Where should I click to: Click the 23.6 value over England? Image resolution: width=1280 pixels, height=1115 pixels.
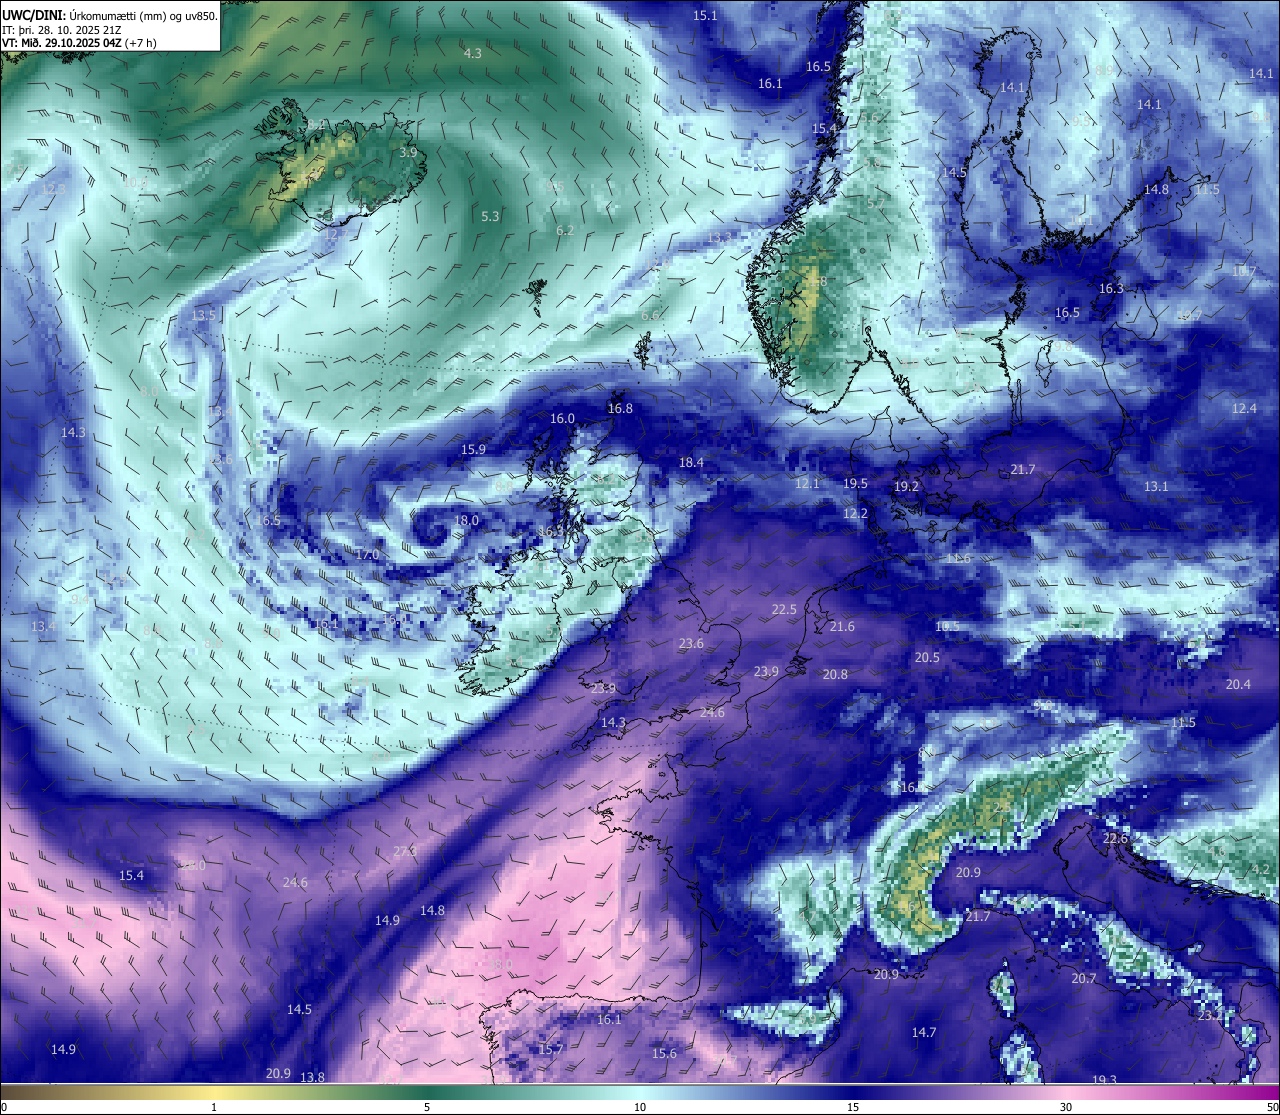[x=691, y=644]
